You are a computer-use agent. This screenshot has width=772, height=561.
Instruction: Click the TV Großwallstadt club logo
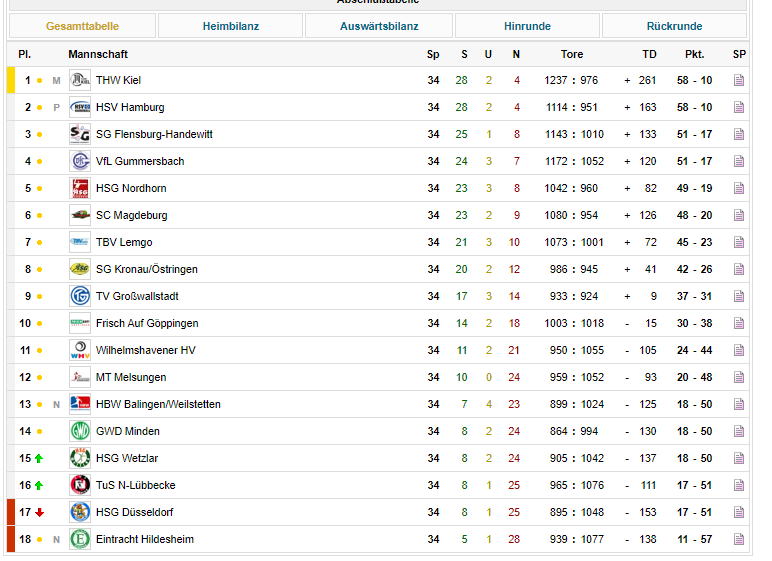click(x=80, y=296)
